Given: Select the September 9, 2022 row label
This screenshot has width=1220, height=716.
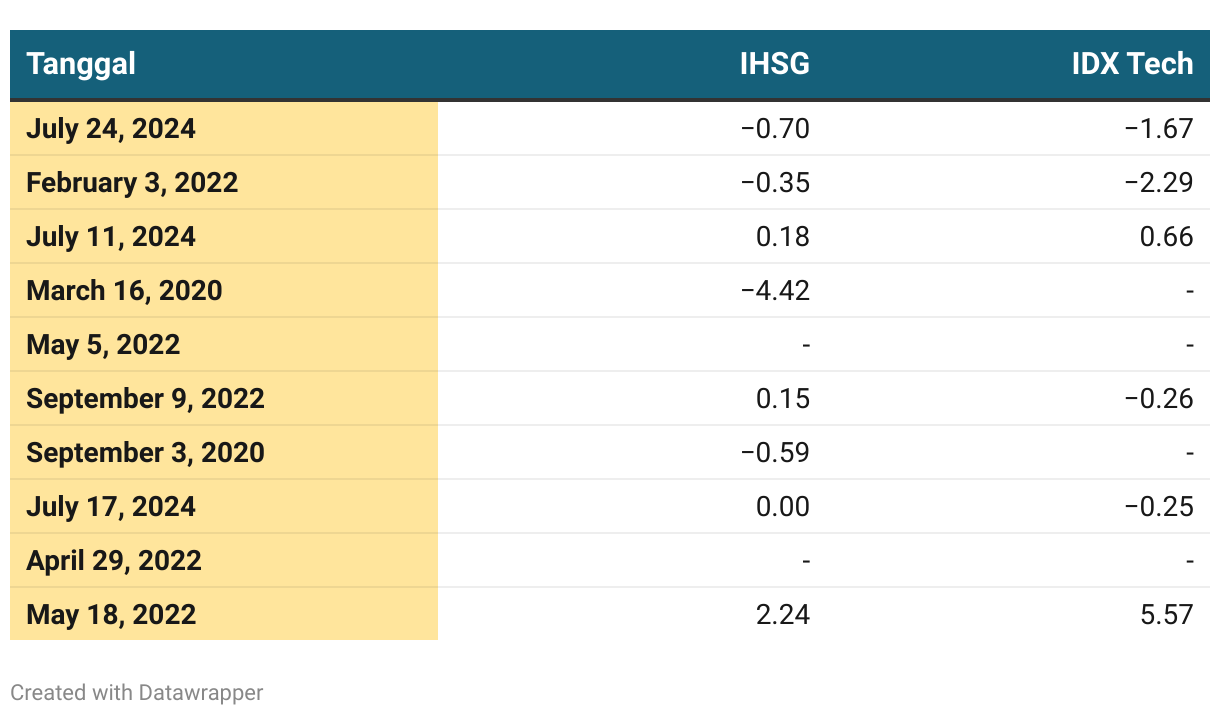Looking at the screenshot, I should [x=145, y=399].
